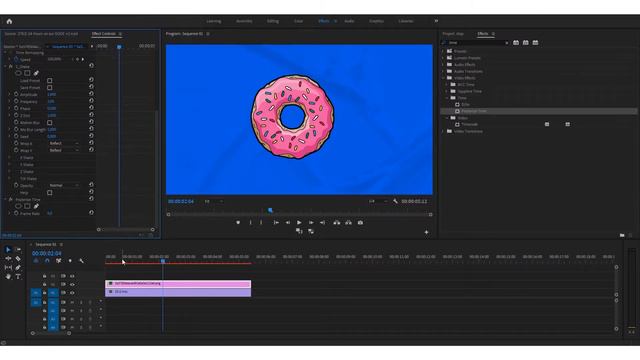640x360 pixels.
Task: Click the Go to In button
Action: click(x=276, y=222)
